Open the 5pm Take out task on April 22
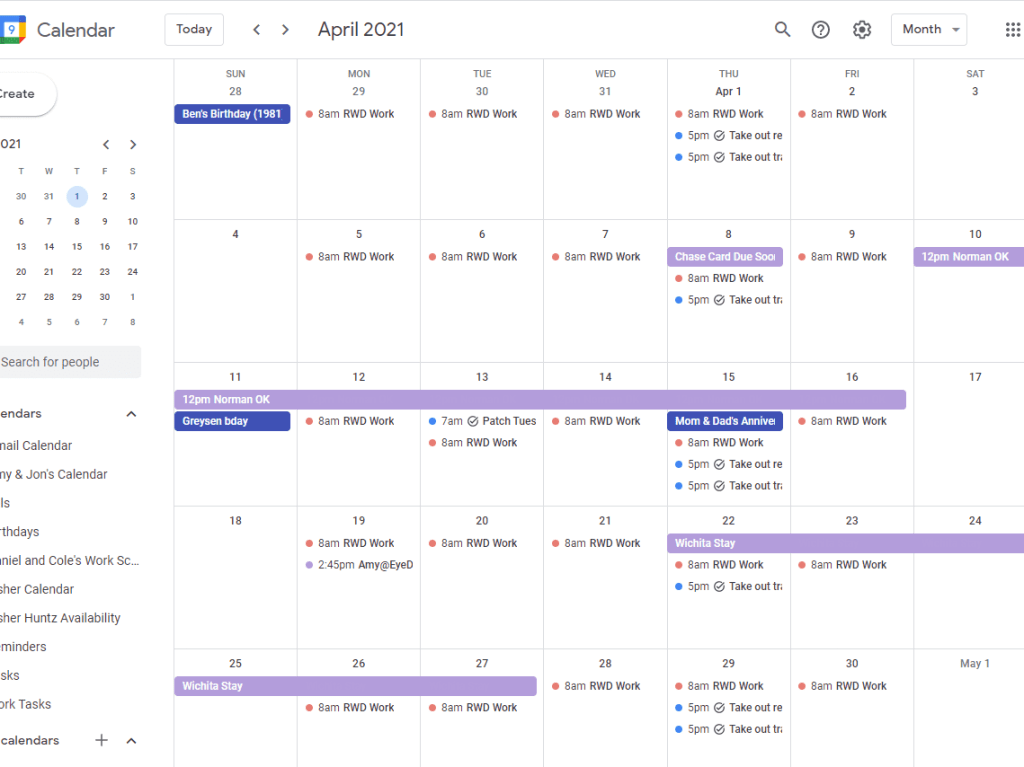The width and height of the screenshot is (1024, 767). (x=729, y=587)
